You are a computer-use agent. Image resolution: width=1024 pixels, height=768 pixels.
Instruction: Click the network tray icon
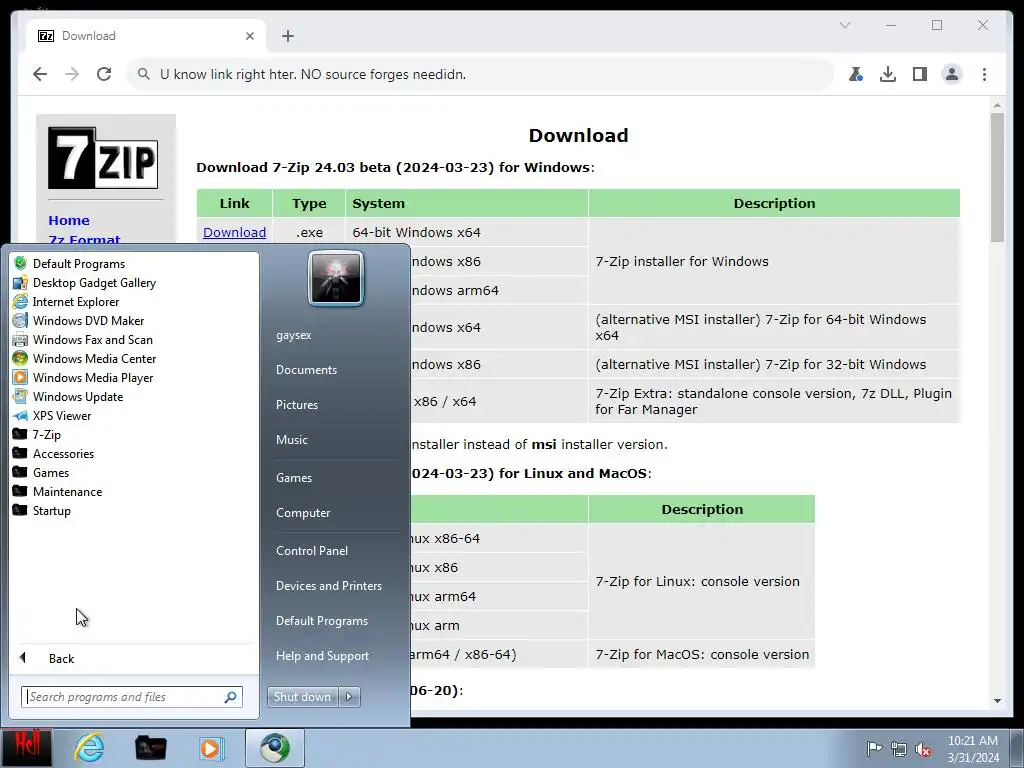tap(899, 749)
